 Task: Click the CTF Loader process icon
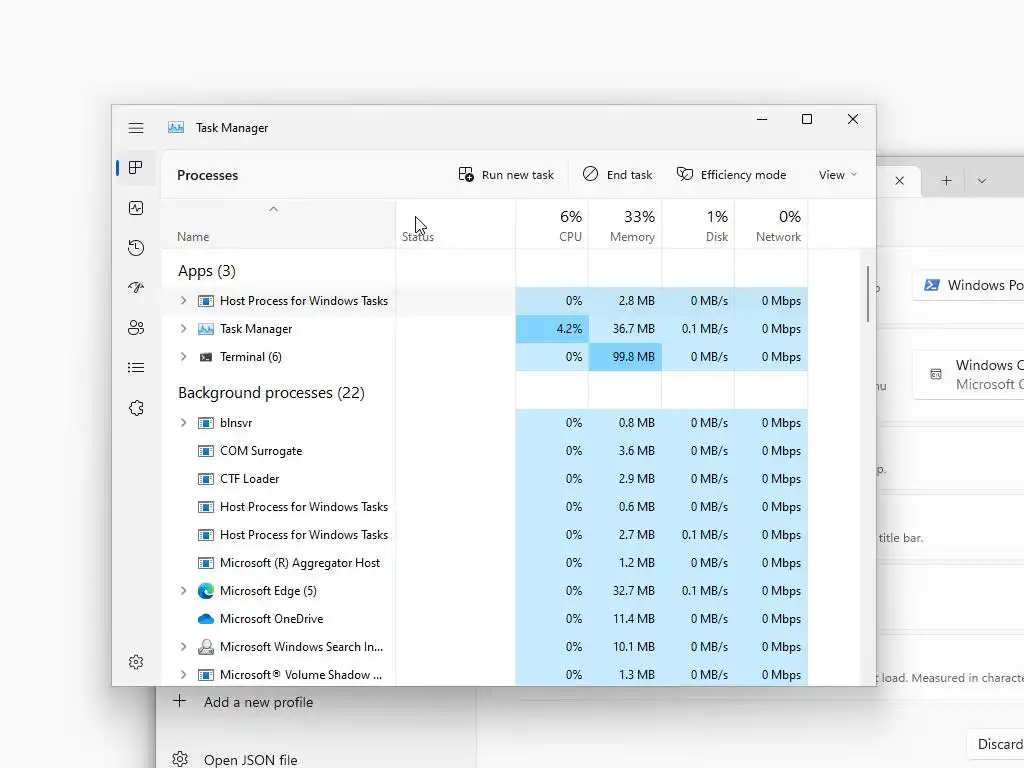(x=206, y=479)
